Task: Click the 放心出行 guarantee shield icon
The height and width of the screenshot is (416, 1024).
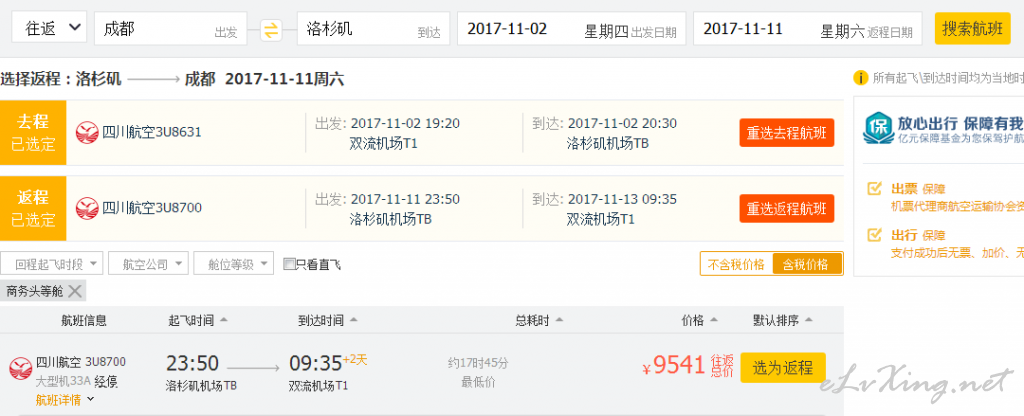Action: pos(878,128)
